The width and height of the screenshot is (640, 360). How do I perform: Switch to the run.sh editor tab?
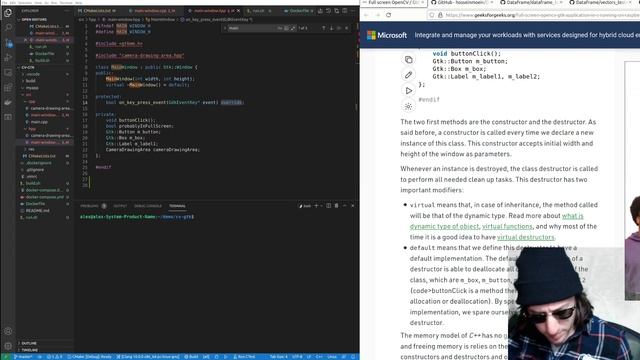(x=259, y=11)
